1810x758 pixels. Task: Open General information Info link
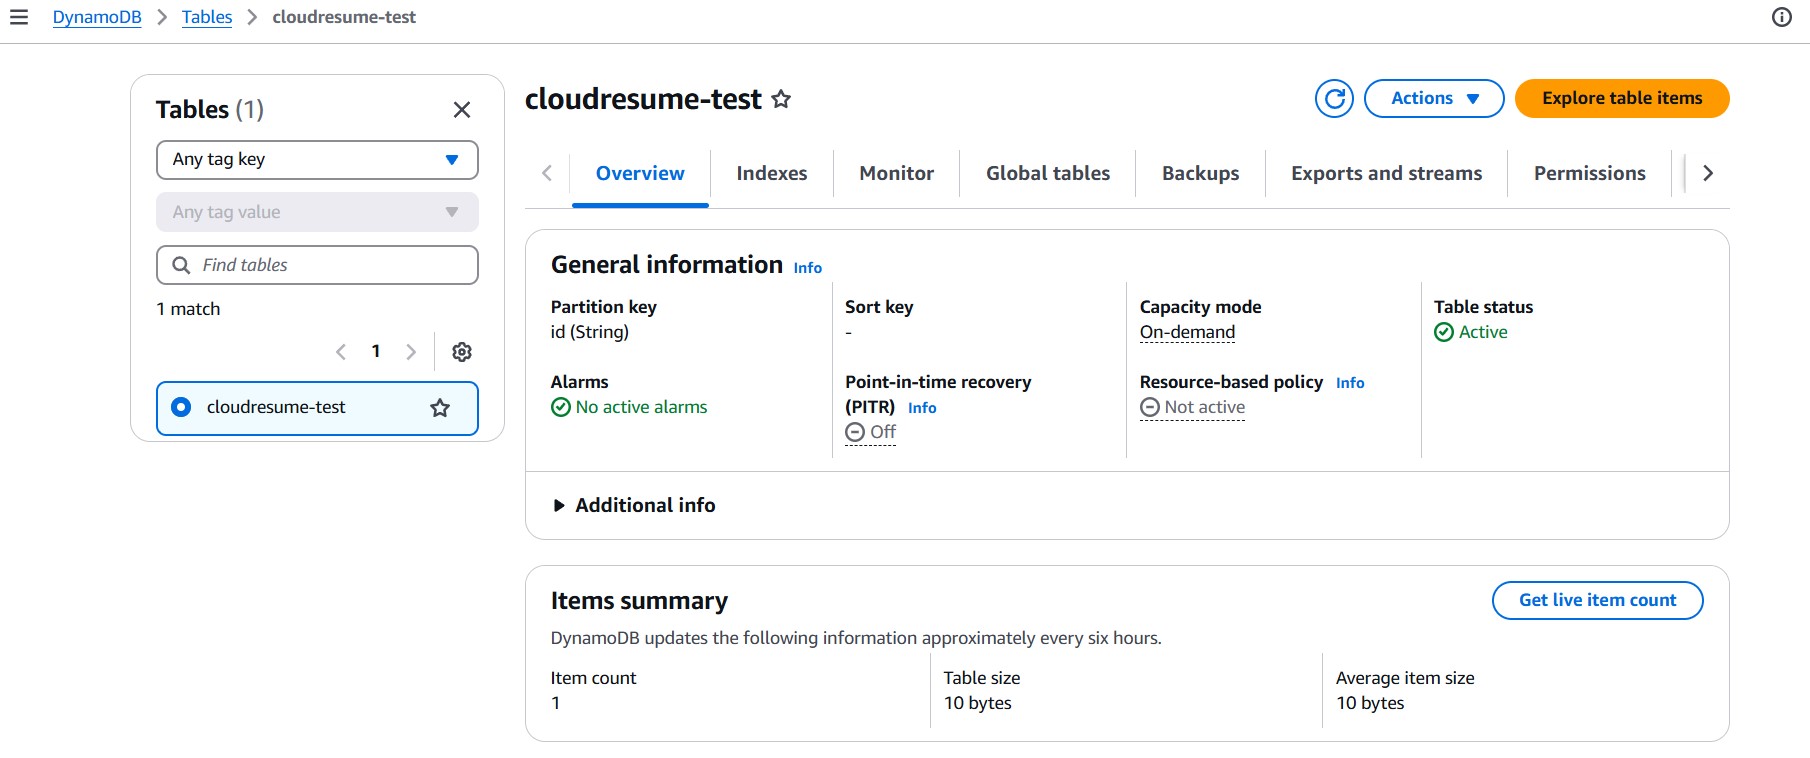pos(808,268)
